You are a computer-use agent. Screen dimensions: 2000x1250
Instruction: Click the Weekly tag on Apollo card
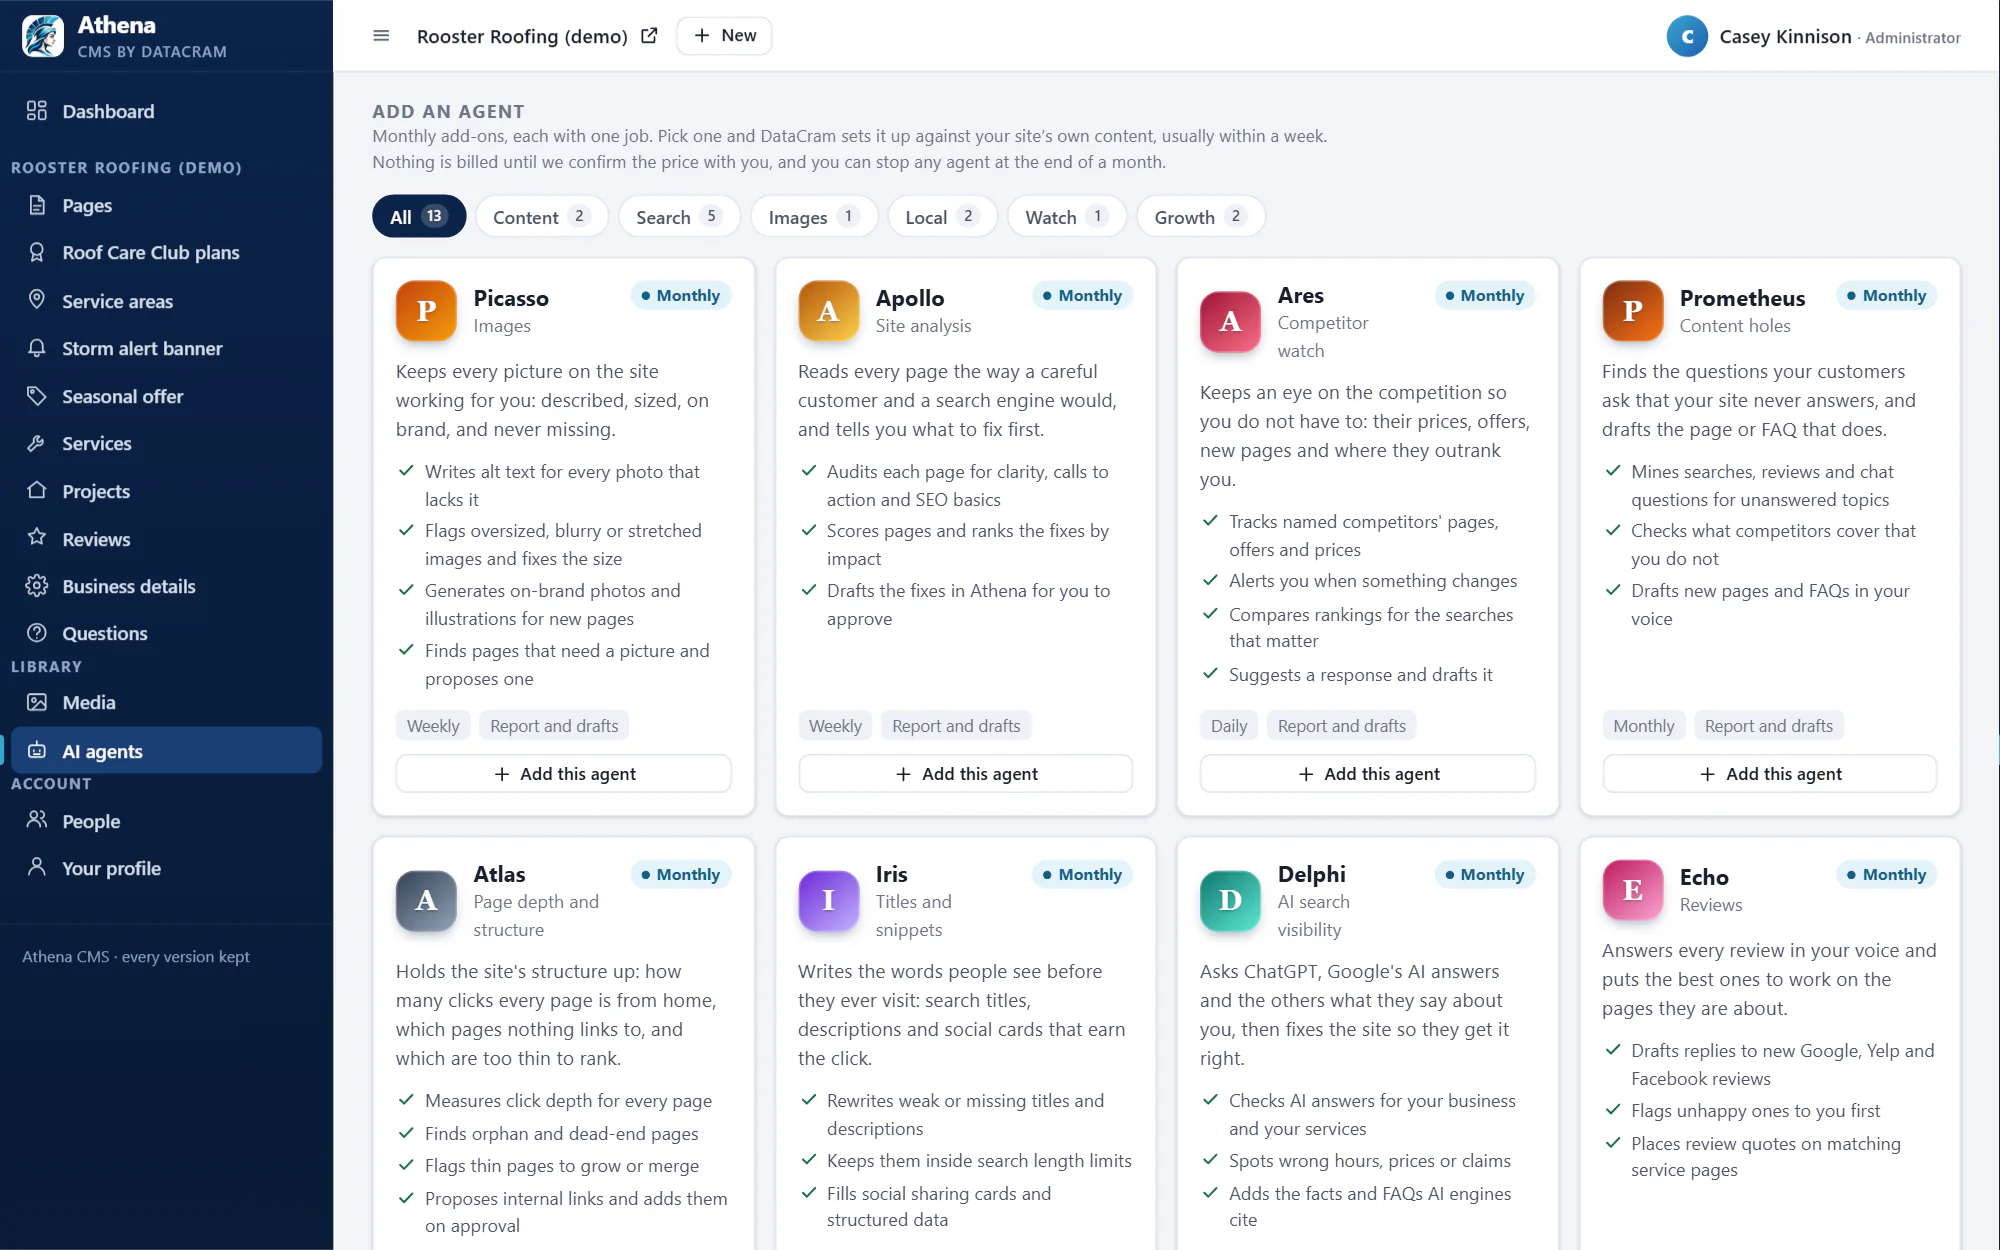click(x=835, y=726)
